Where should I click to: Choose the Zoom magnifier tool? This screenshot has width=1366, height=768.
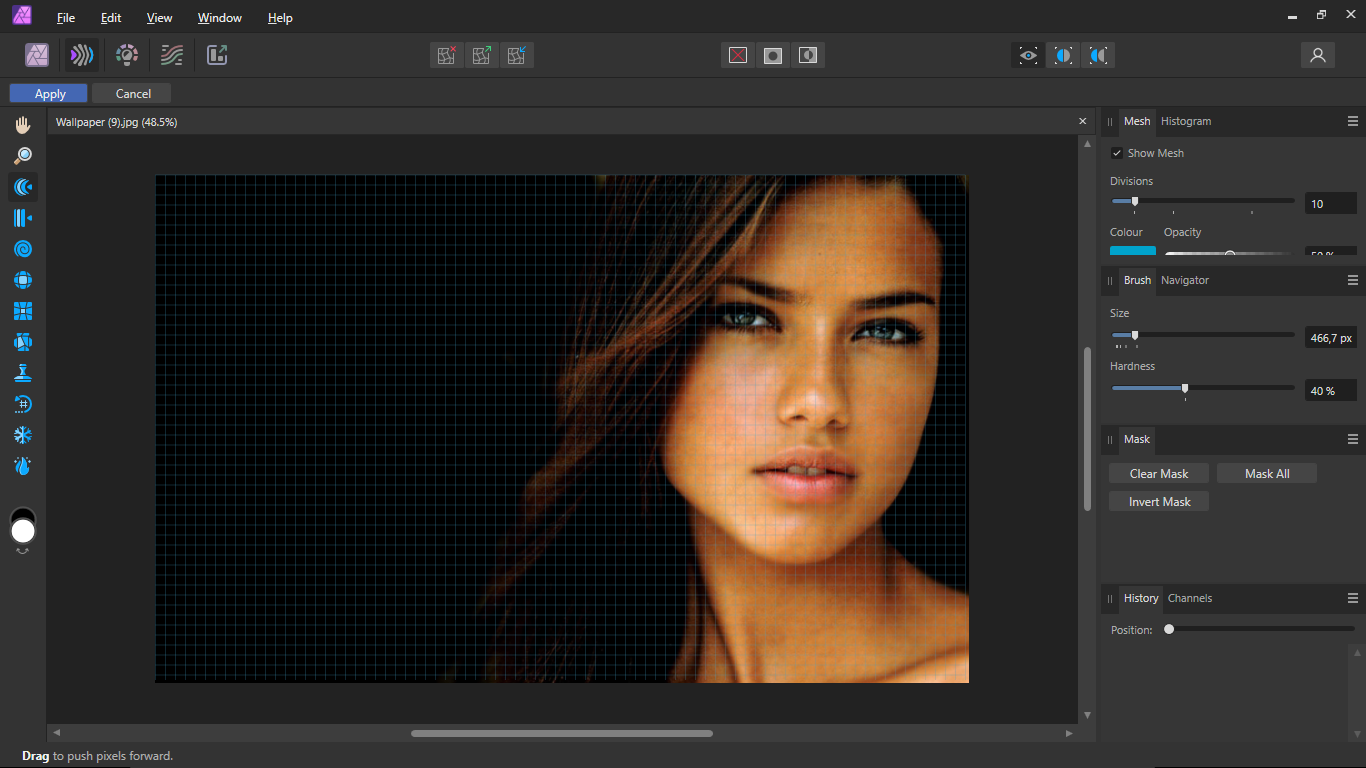(23, 156)
